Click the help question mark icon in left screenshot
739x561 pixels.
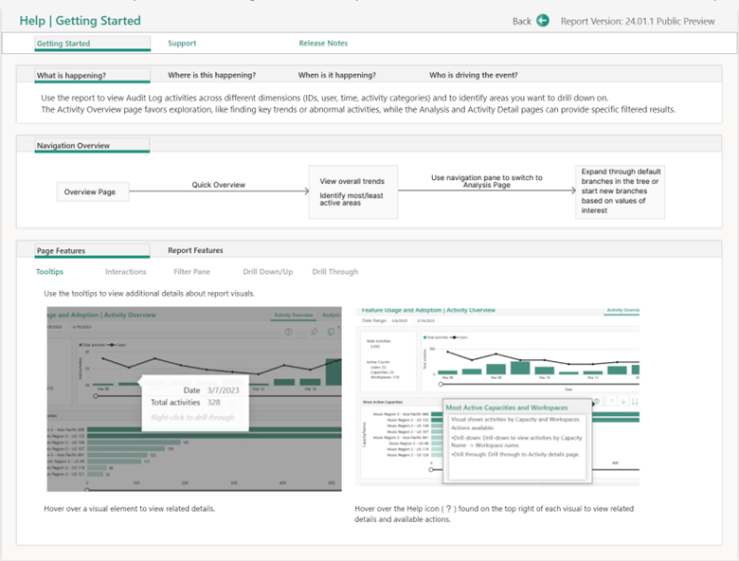click(287, 332)
